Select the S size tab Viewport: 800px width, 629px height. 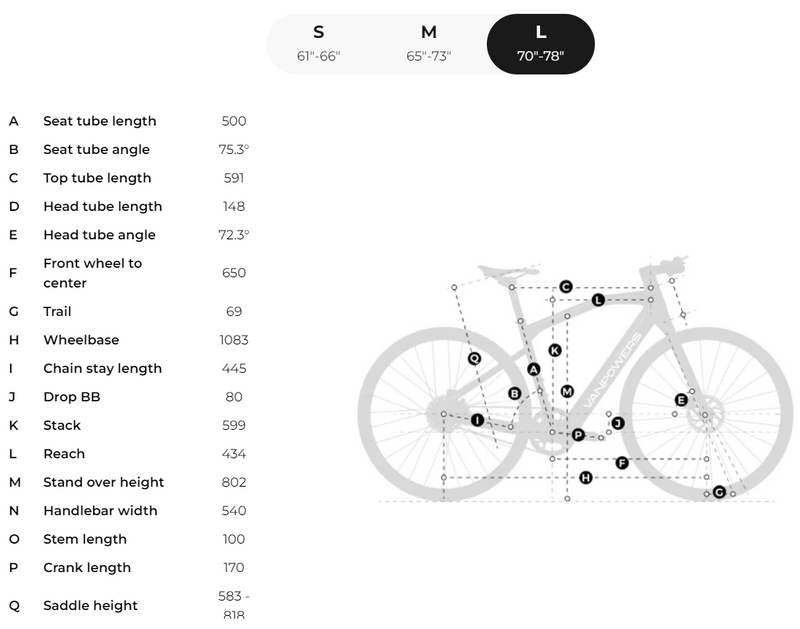click(319, 44)
